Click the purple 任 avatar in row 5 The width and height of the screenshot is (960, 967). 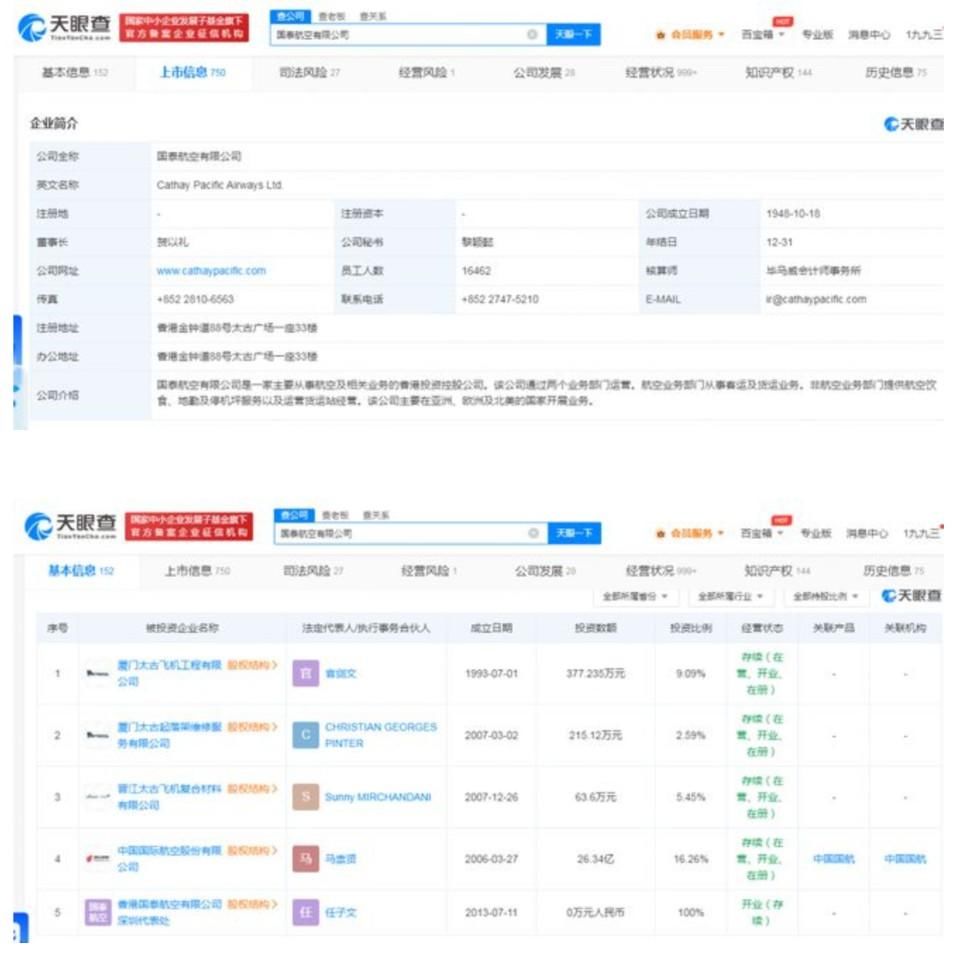[306, 912]
